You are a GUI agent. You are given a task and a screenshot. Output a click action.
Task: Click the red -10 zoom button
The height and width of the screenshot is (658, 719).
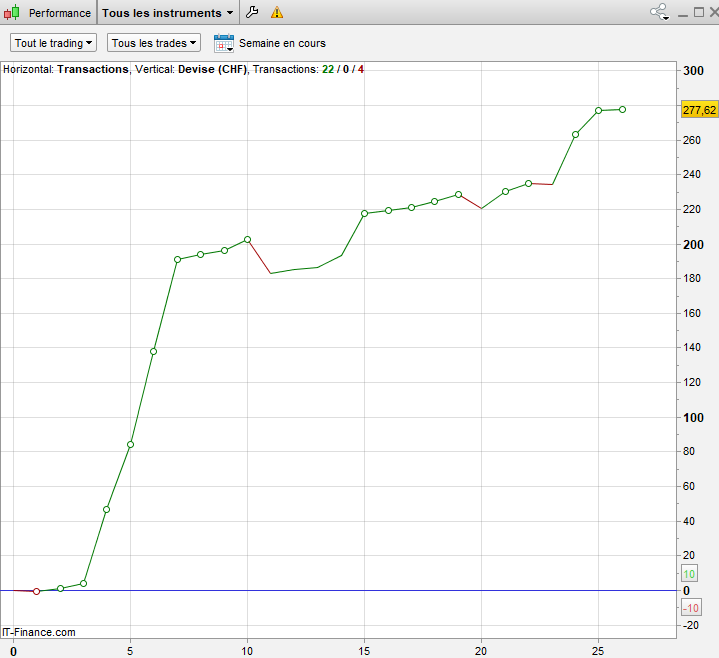691,608
